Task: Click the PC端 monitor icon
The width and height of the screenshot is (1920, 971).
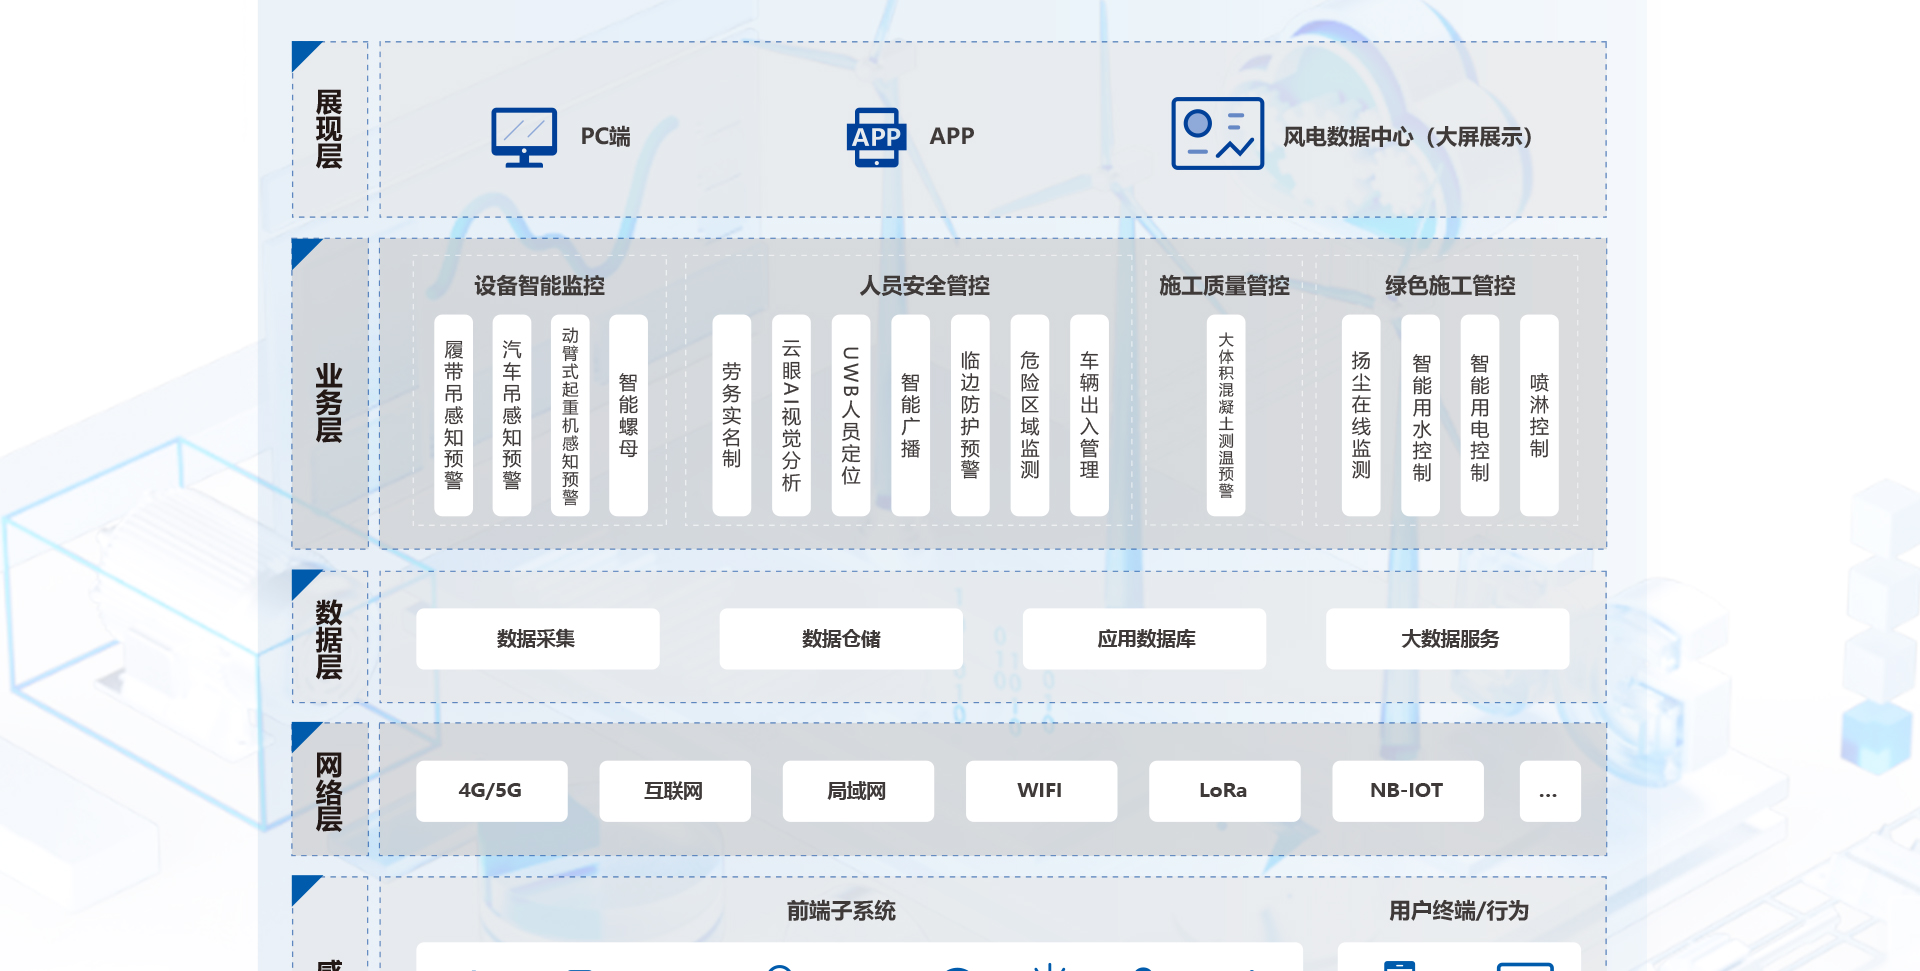Action: tap(524, 137)
